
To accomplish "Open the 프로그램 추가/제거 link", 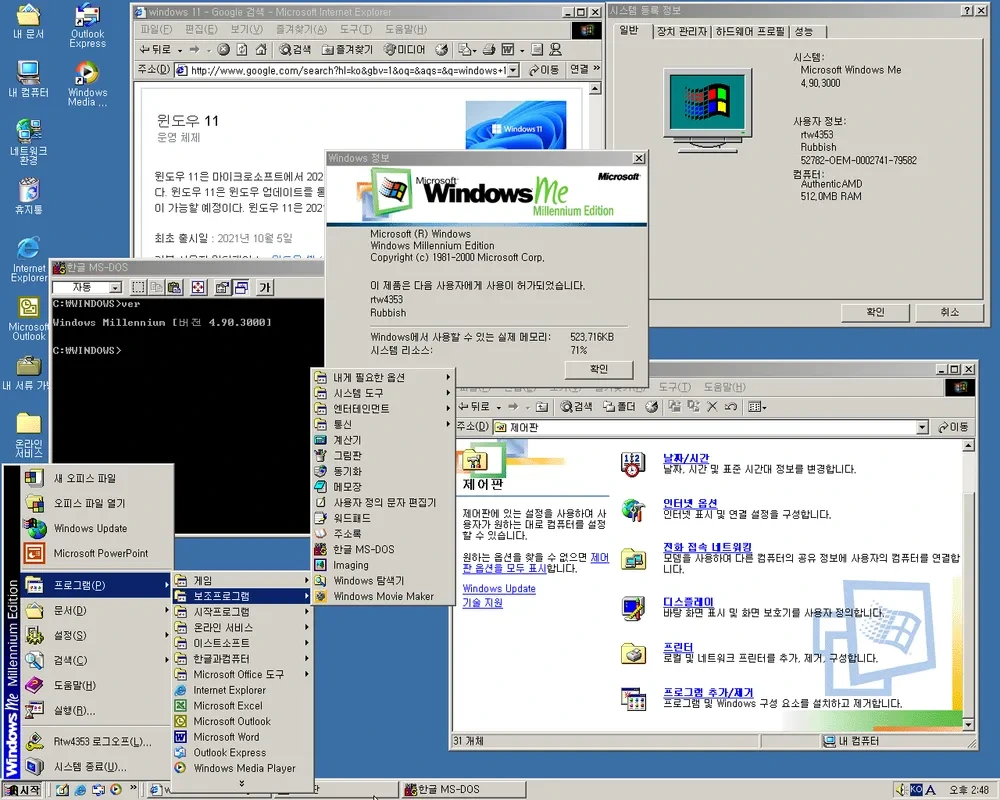I will click(x=708, y=692).
